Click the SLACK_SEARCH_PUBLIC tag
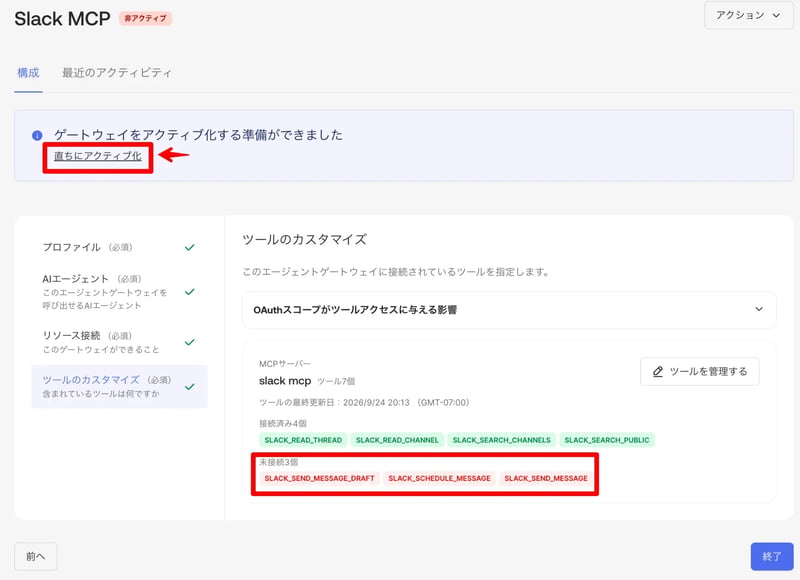Image resolution: width=800 pixels, height=580 pixels. pos(607,440)
